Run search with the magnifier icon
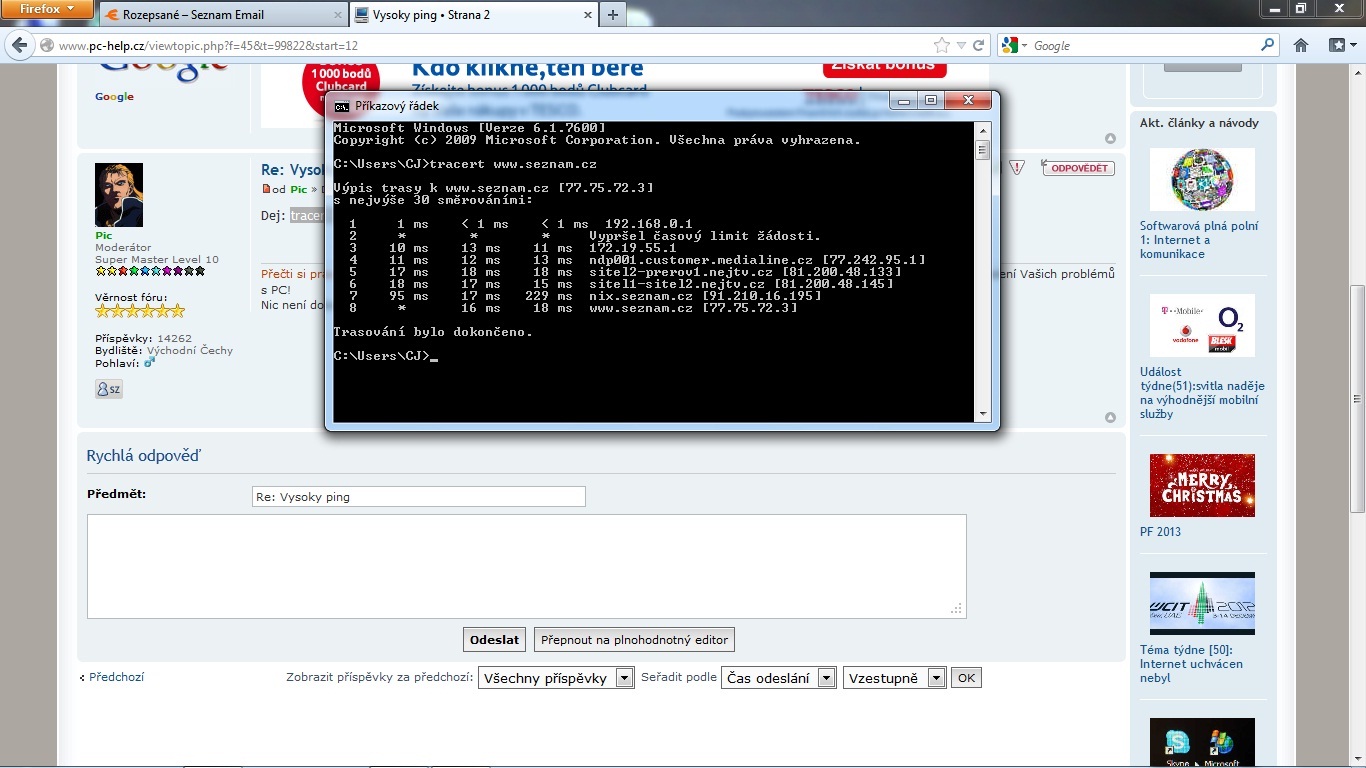Image resolution: width=1366 pixels, height=768 pixels. coord(1268,45)
